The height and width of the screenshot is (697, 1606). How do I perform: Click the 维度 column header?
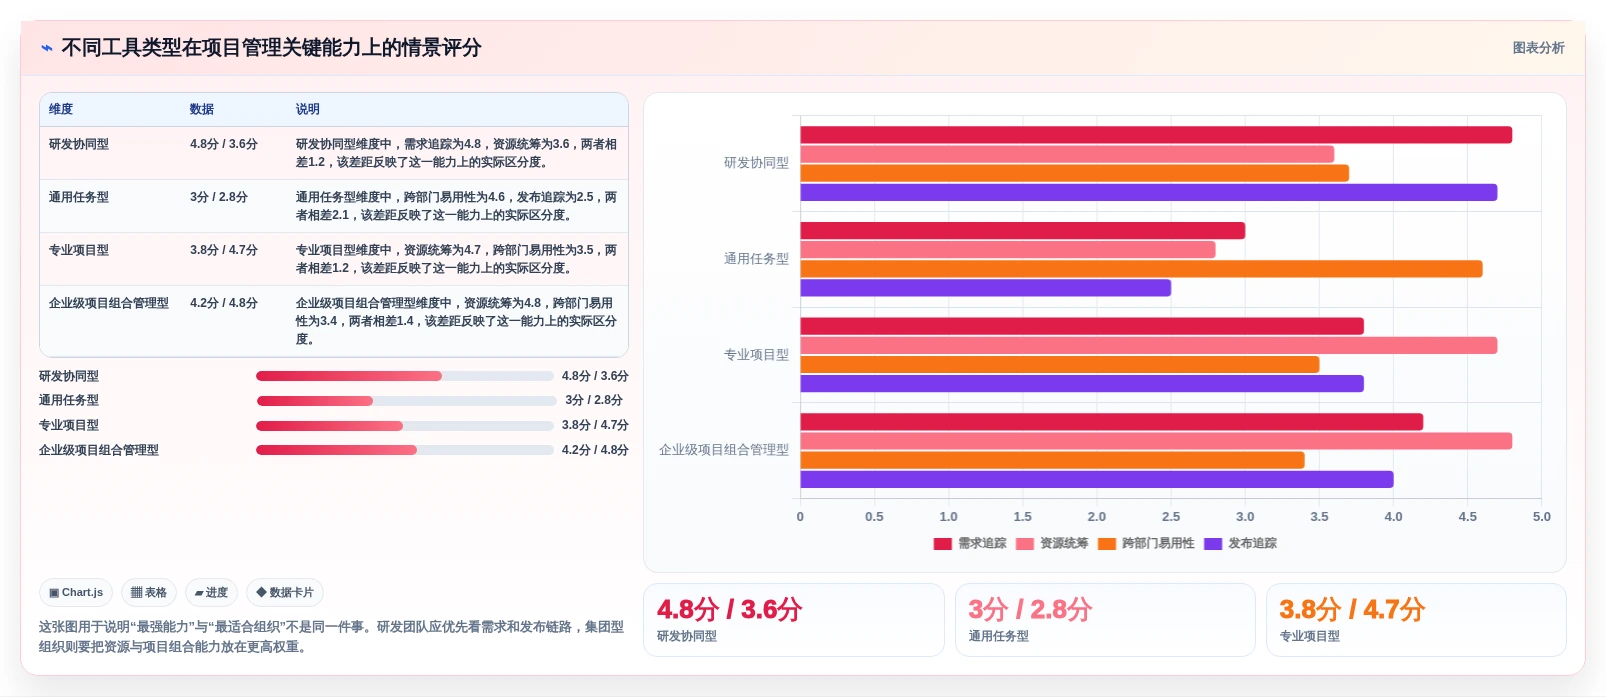(61, 109)
